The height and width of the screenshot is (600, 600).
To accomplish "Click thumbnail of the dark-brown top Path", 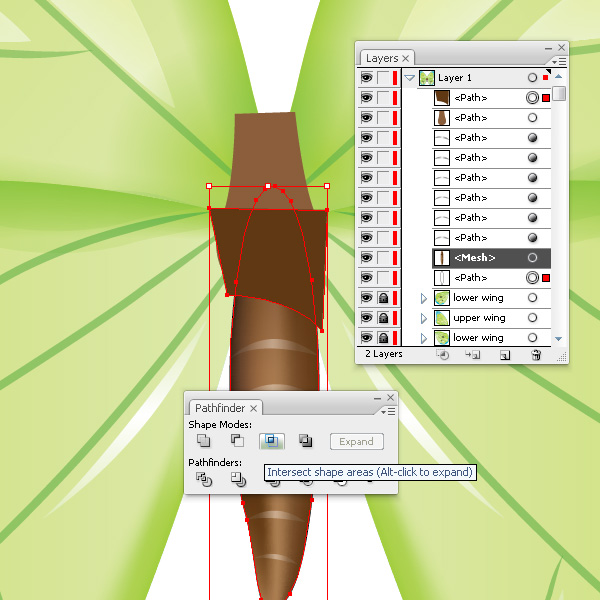I will pos(442,98).
